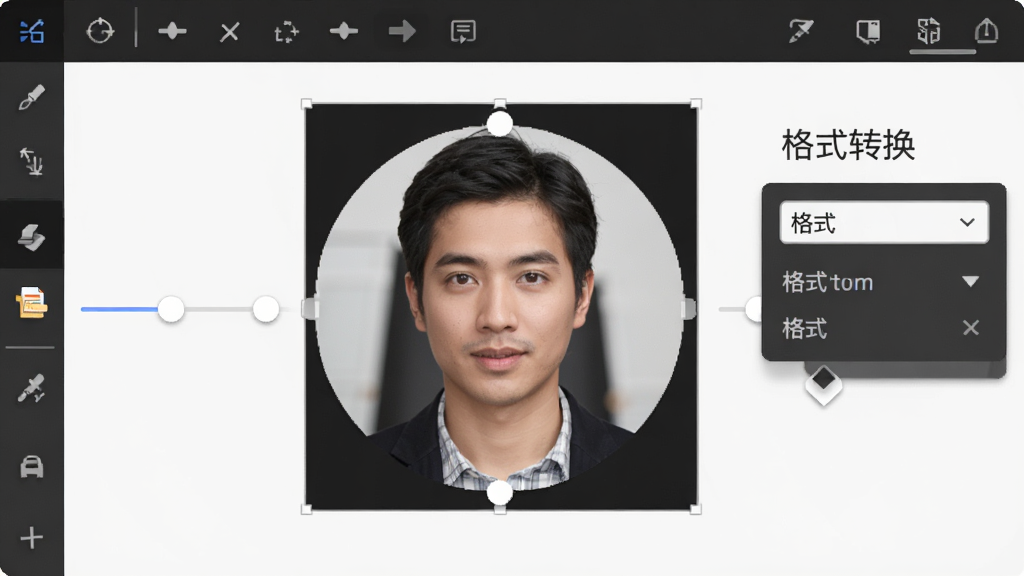Click the top circle handle of crop
The width and height of the screenshot is (1024, 576).
tap(500, 123)
